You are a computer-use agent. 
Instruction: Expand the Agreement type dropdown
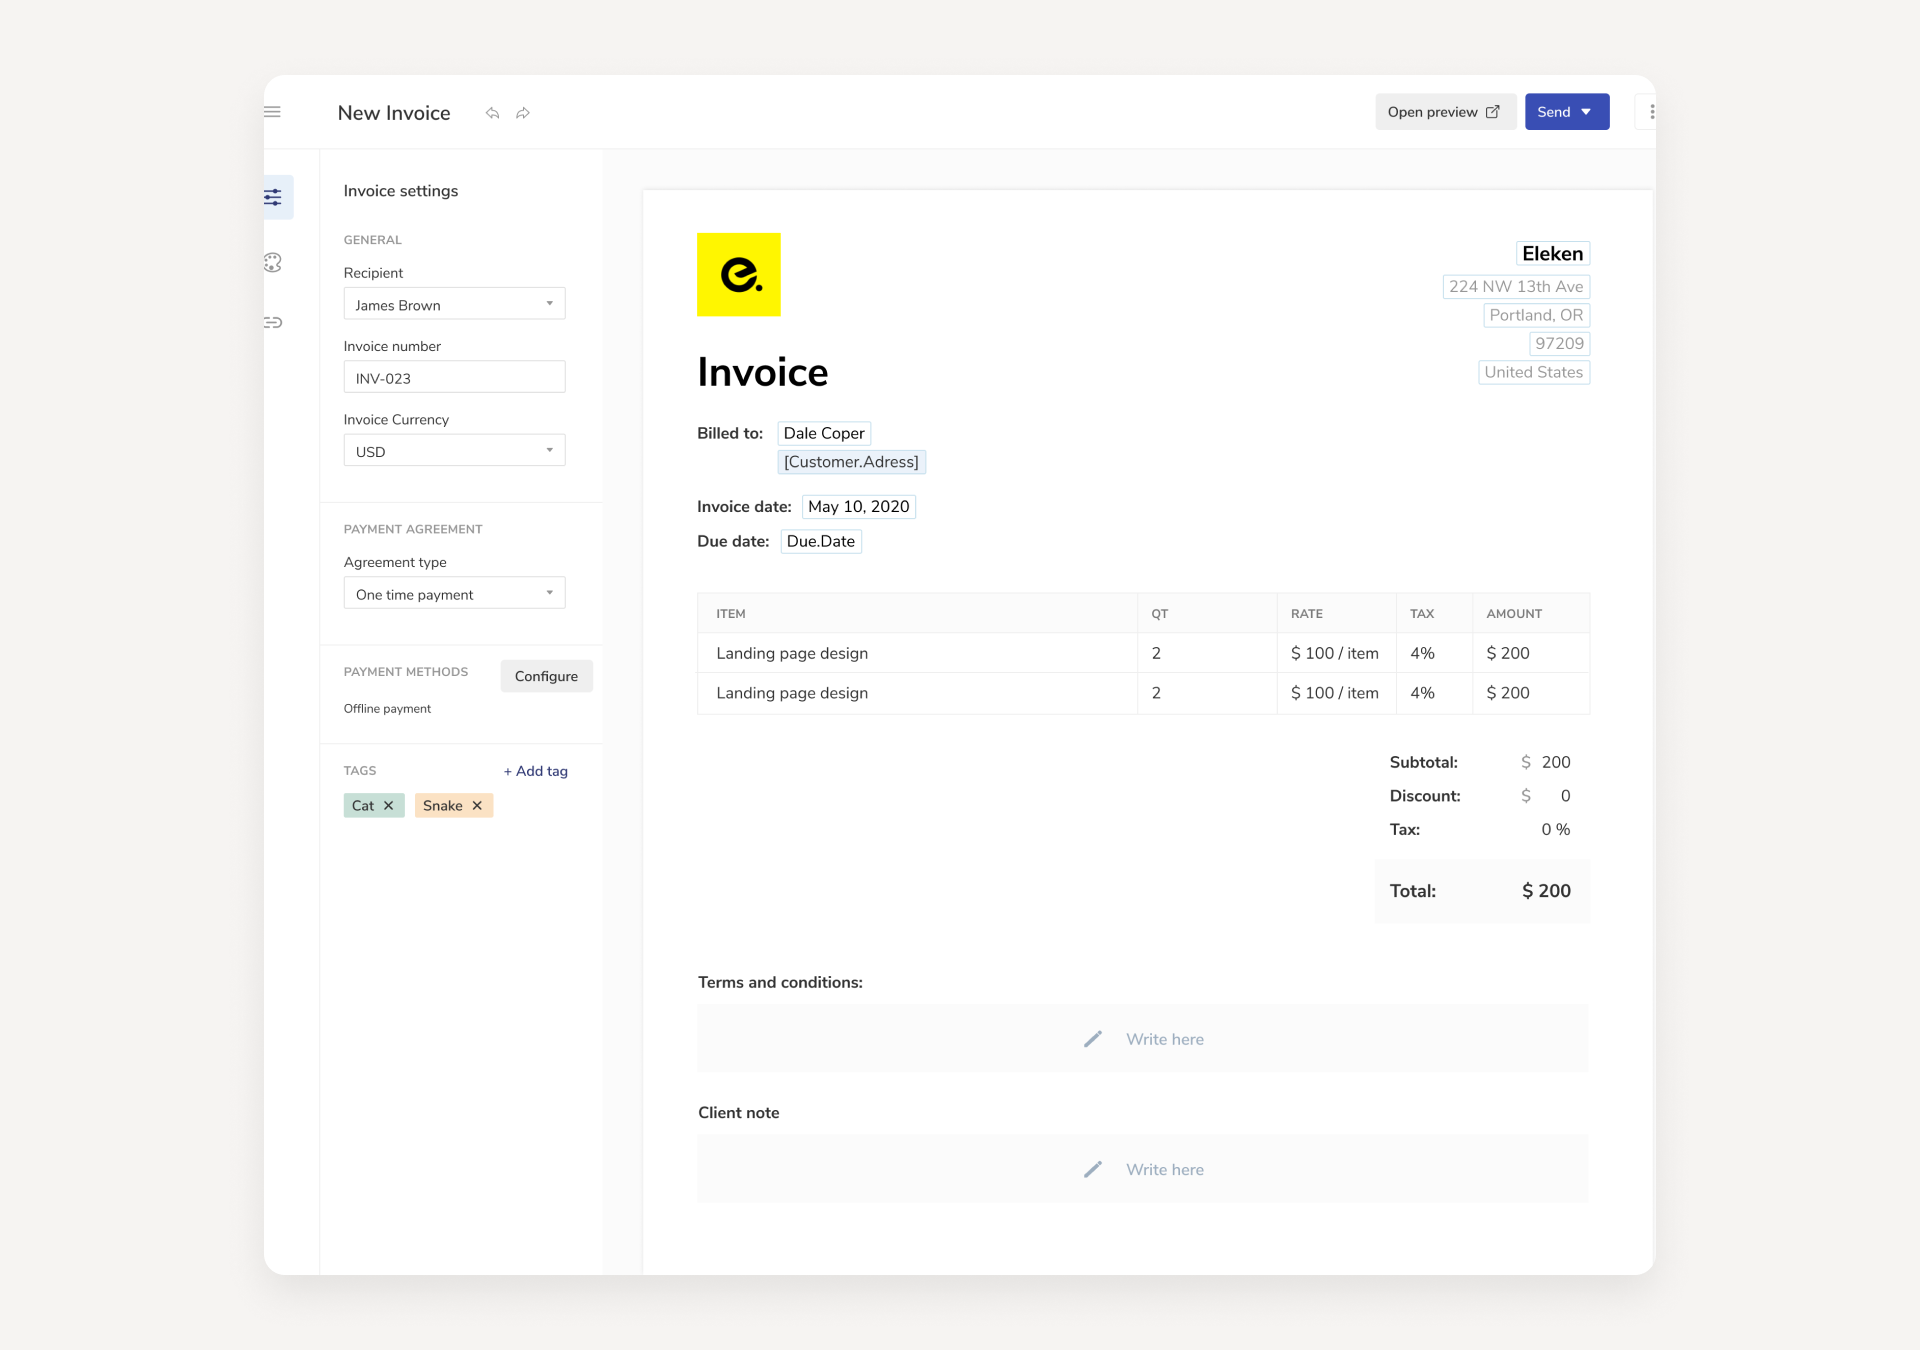pyautogui.click(x=454, y=593)
